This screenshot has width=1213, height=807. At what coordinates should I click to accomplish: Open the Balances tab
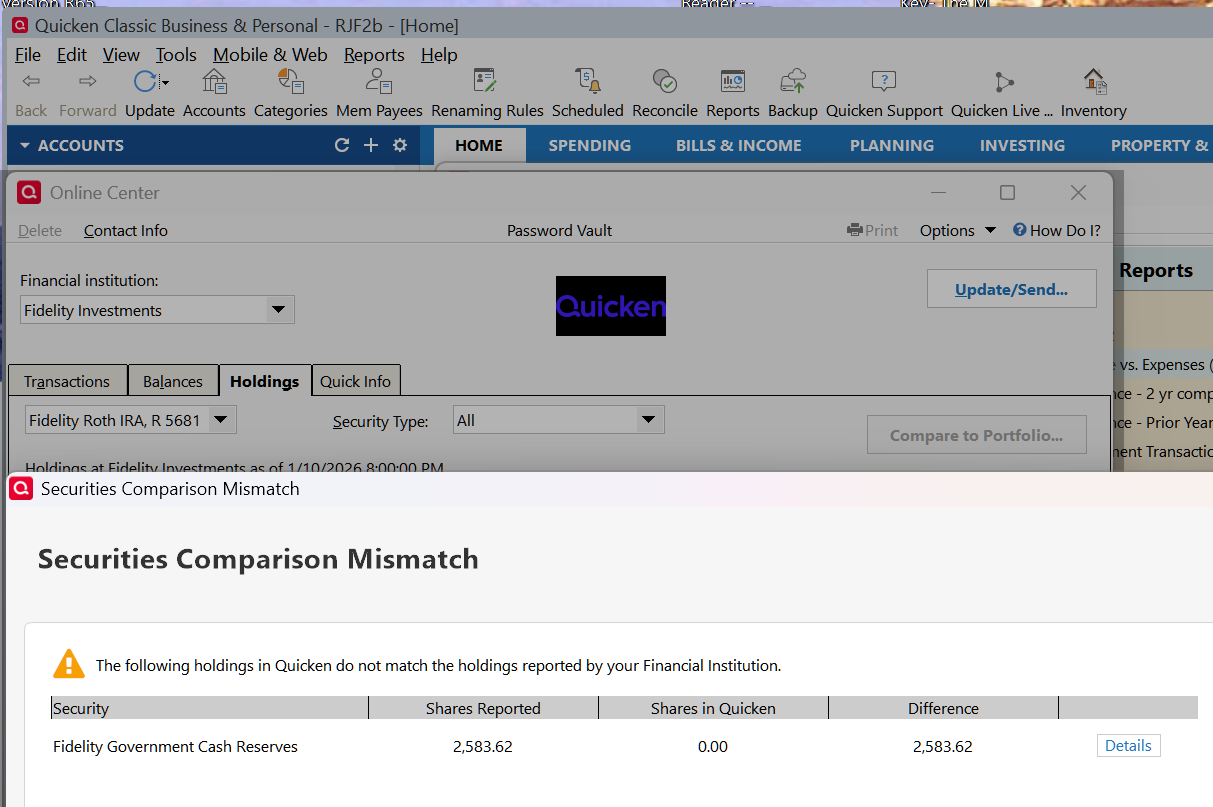pos(173,381)
